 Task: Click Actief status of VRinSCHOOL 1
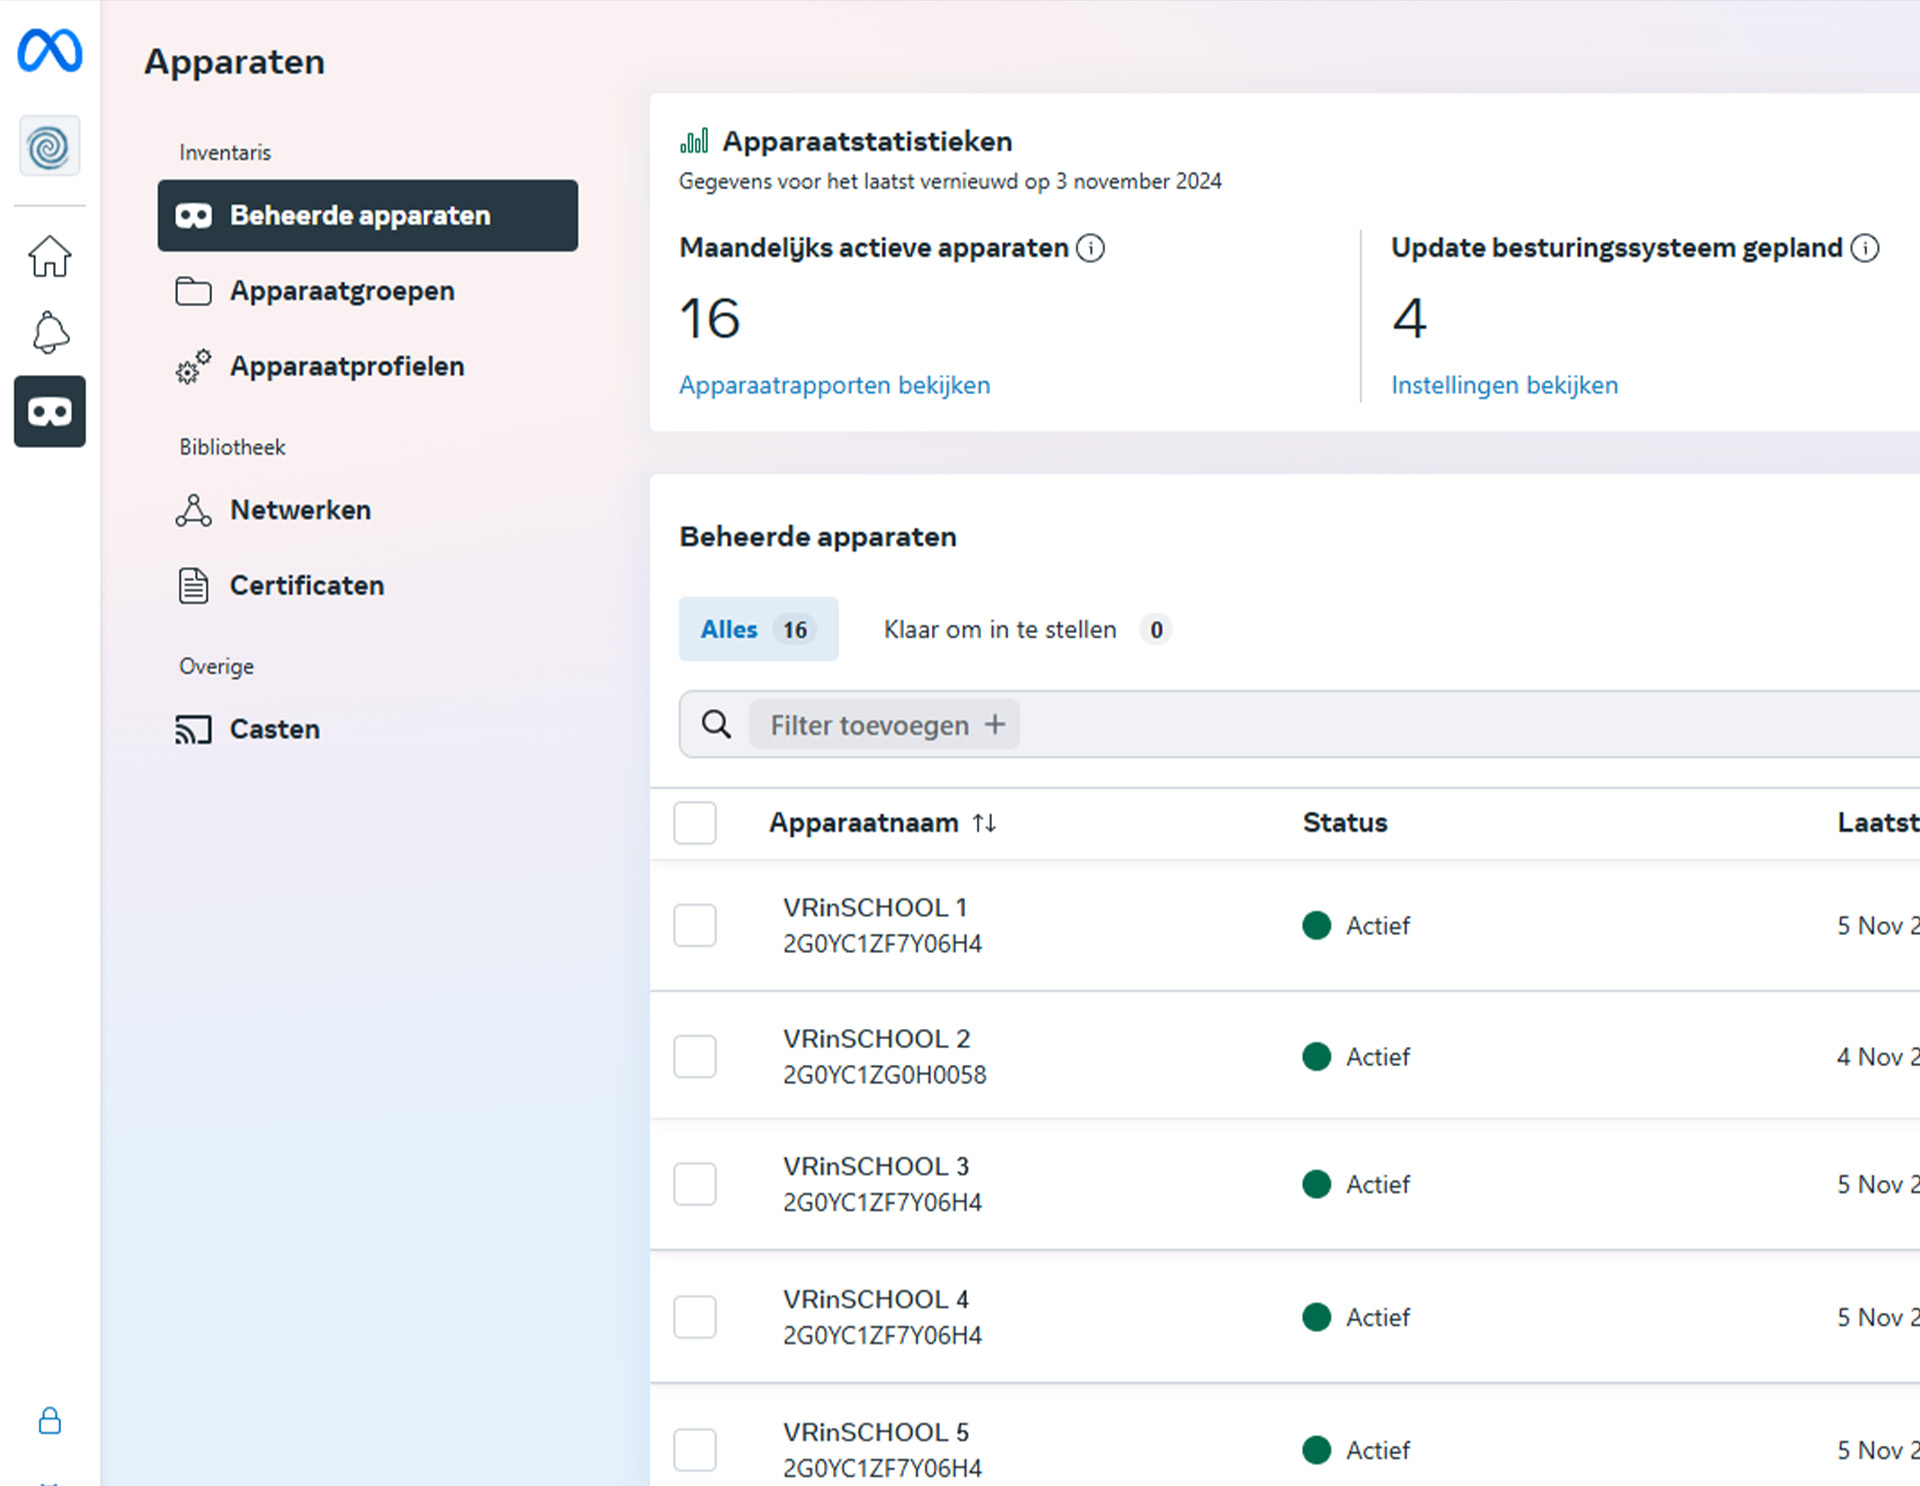pos(1356,925)
